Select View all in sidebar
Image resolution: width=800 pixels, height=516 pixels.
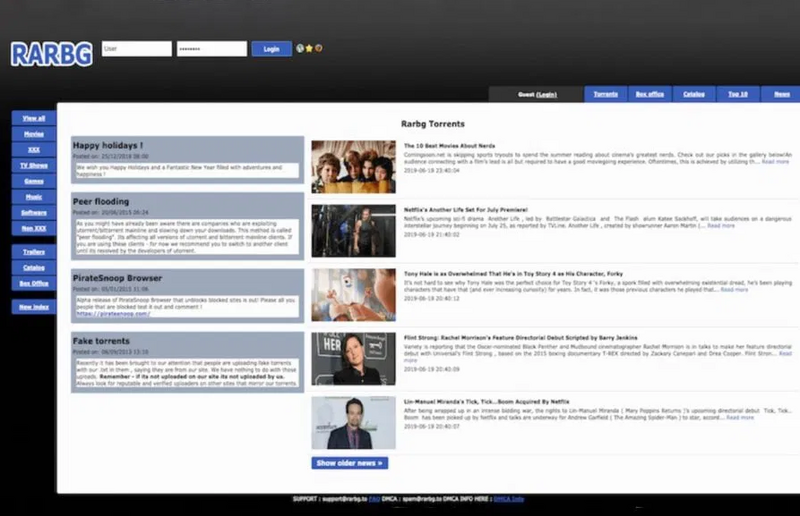point(34,118)
